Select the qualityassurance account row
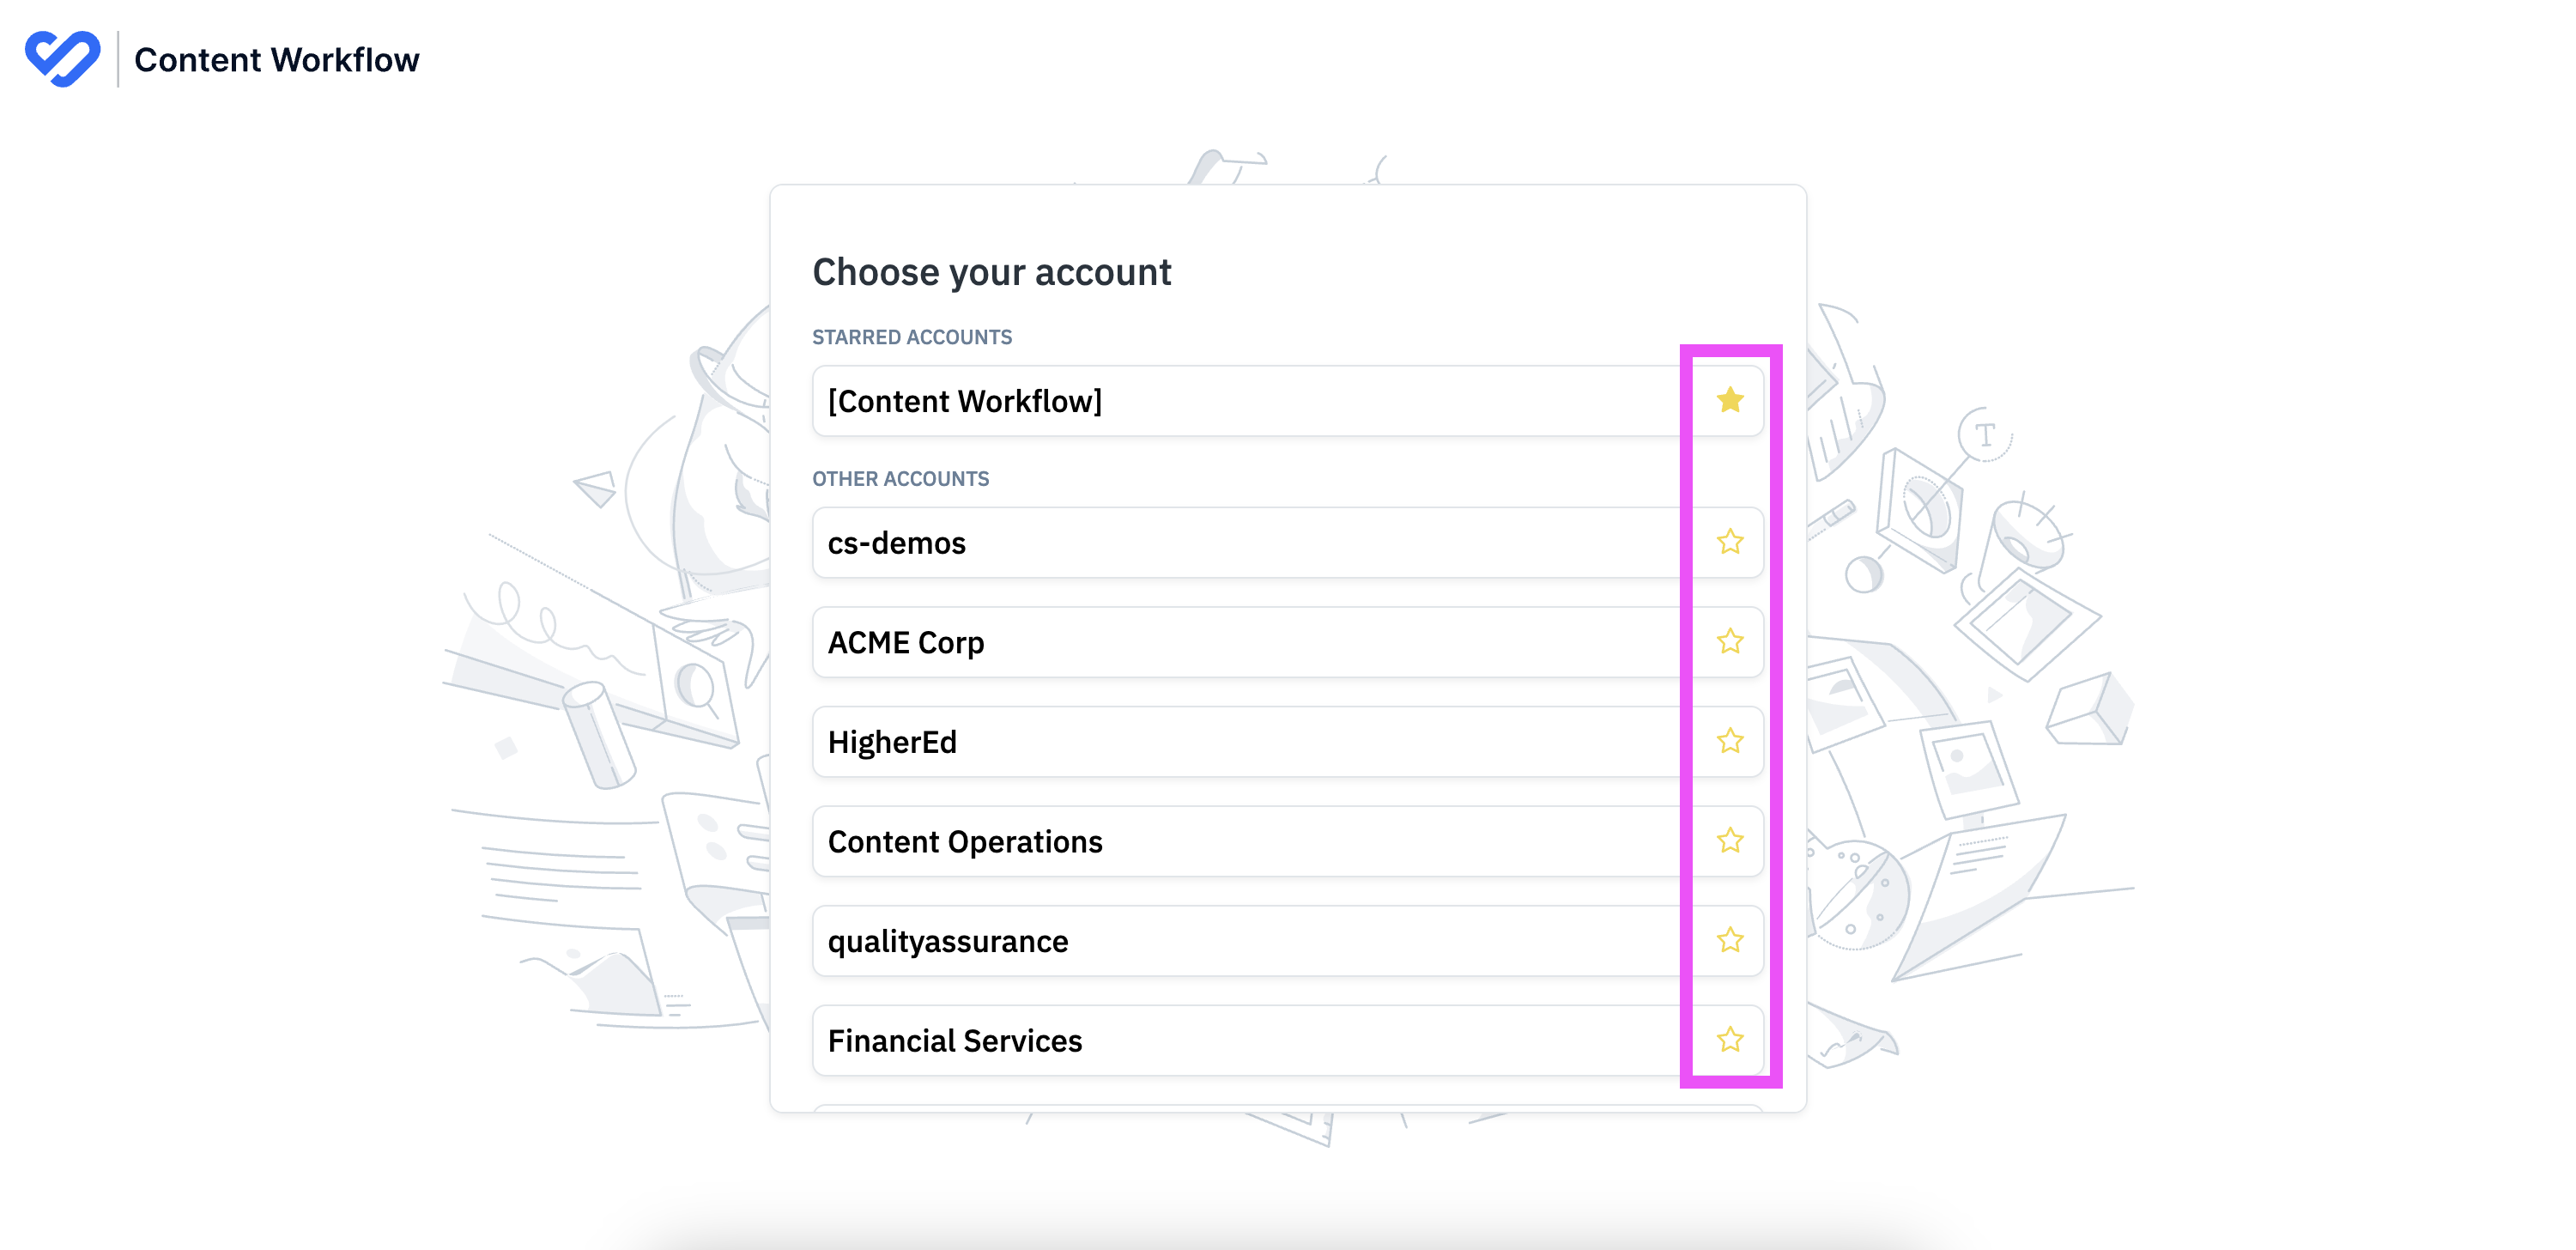2576x1250 pixels. [1200, 940]
